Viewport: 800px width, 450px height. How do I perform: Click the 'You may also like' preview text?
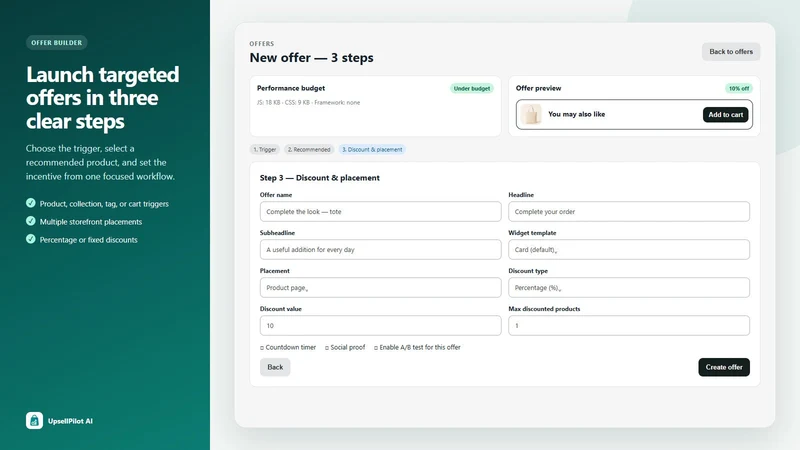click(x=576, y=114)
